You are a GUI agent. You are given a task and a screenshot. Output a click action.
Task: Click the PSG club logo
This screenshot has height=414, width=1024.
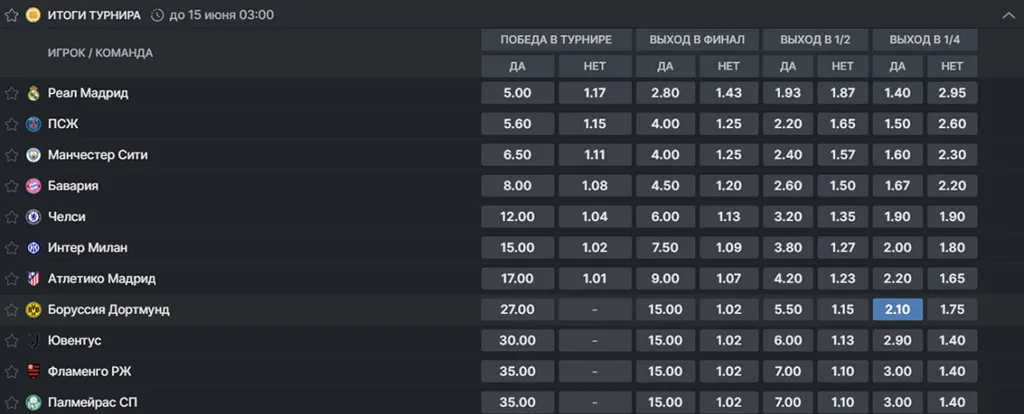[x=33, y=124]
